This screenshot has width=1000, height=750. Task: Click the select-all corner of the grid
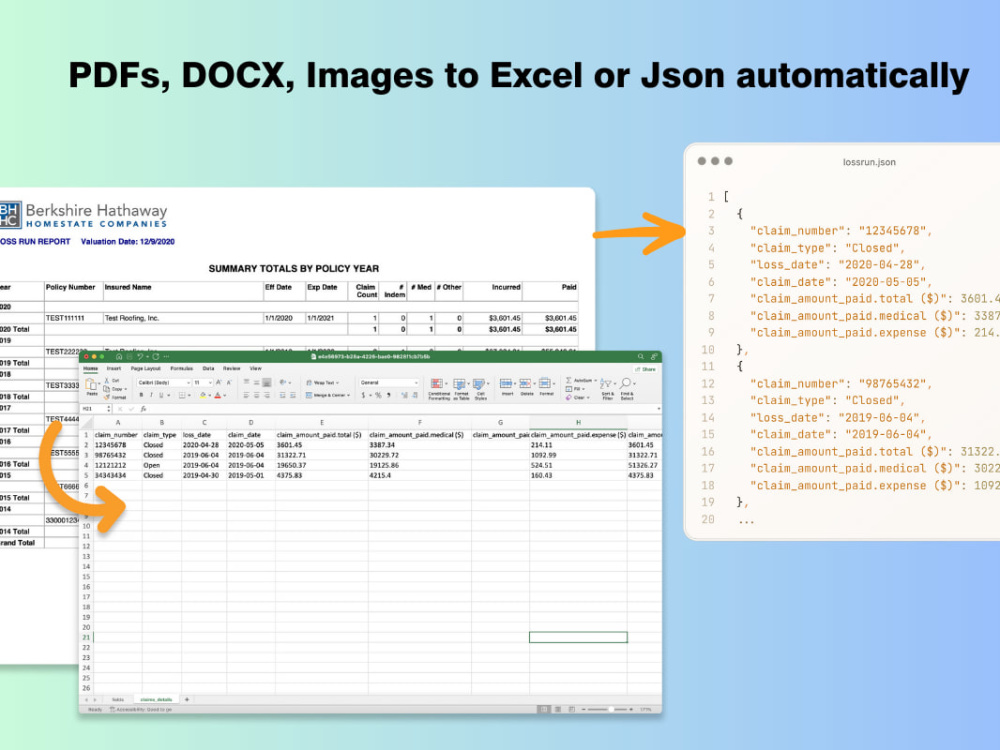coord(86,422)
